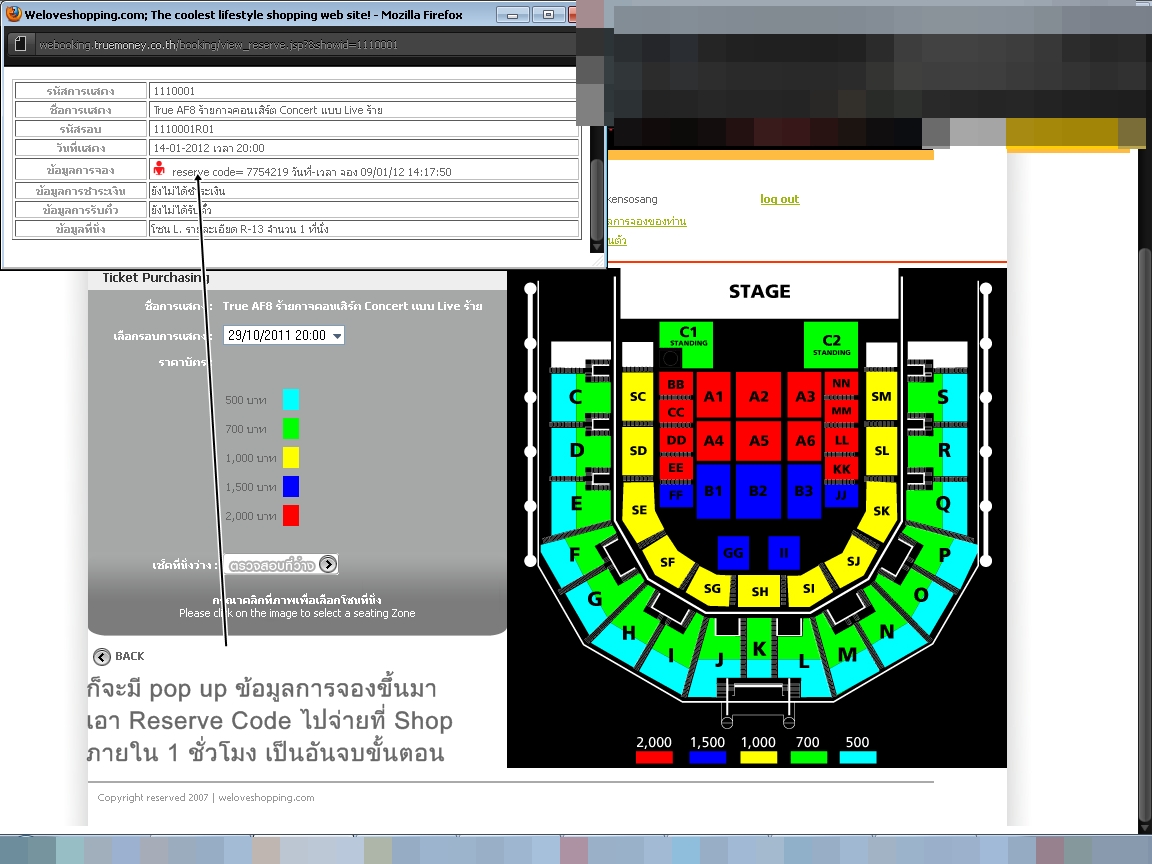Image resolution: width=1152 pixels, height=864 pixels.
Task: Click the username kensosang text
Action: pyautogui.click(x=633, y=199)
